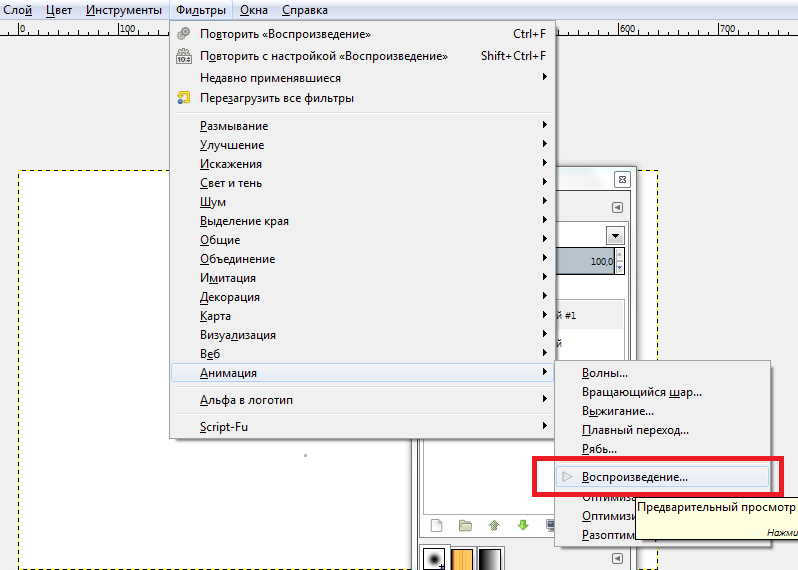The width and height of the screenshot is (798, 570).
Task: Click the play icon beside Воспроизведение
Action: point(567,477)
